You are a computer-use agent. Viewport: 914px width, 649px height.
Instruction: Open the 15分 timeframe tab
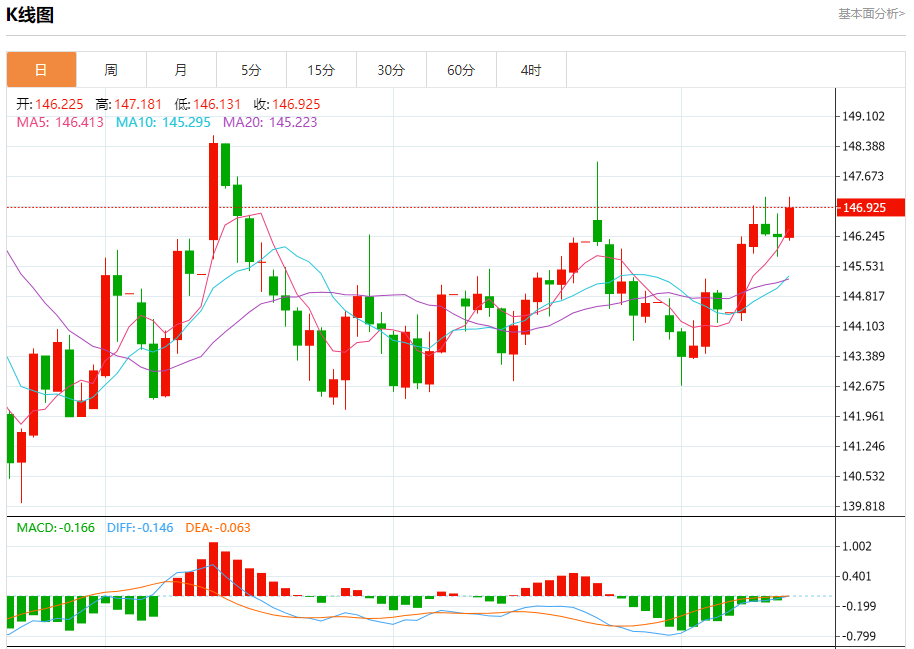pos(321,70)
